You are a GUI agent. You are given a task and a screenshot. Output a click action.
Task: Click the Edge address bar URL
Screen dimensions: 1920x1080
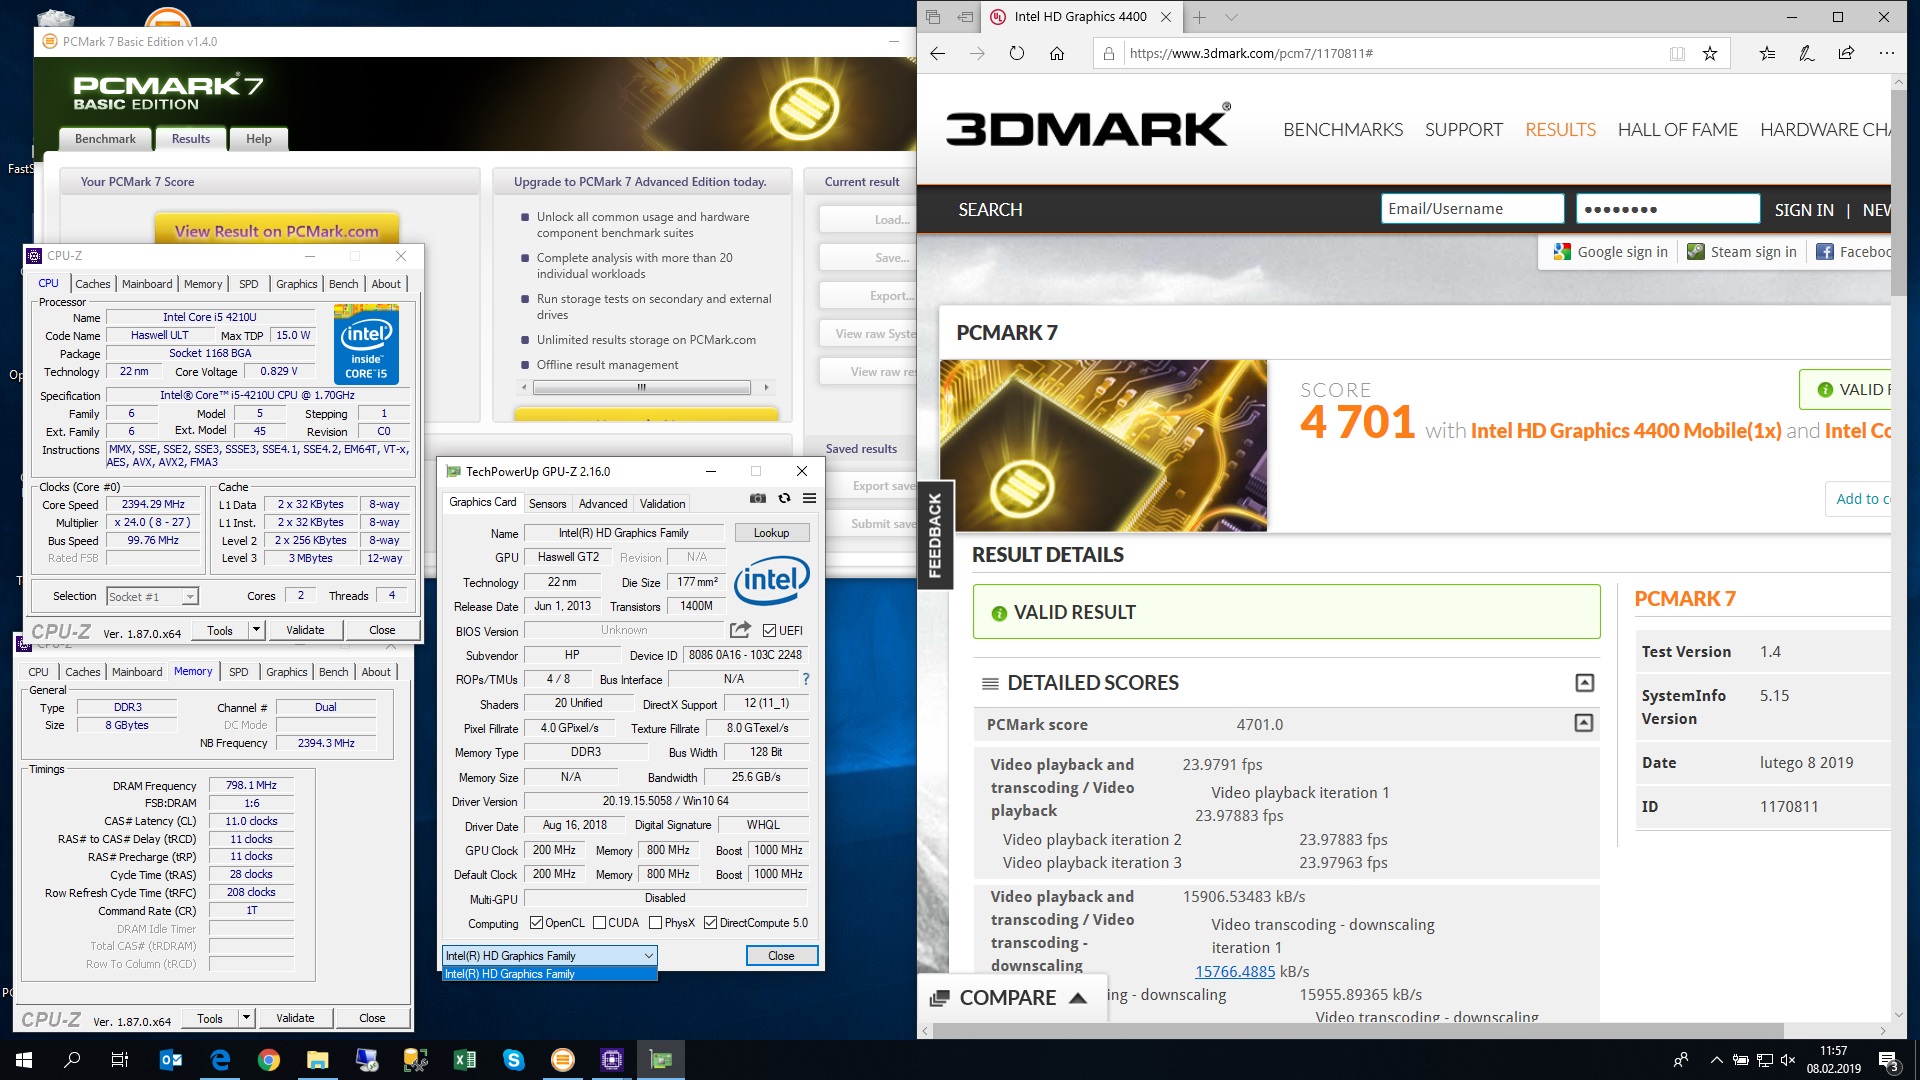point(1250,54)
